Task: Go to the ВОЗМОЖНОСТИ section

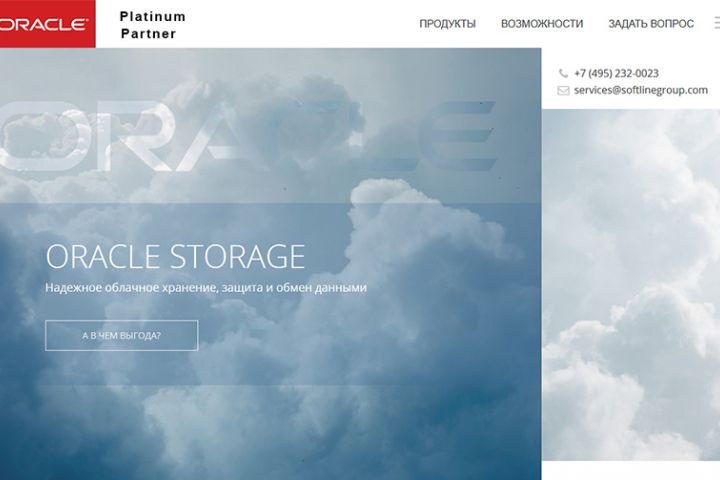Action: pyautogui.click(x=542, y=23)
